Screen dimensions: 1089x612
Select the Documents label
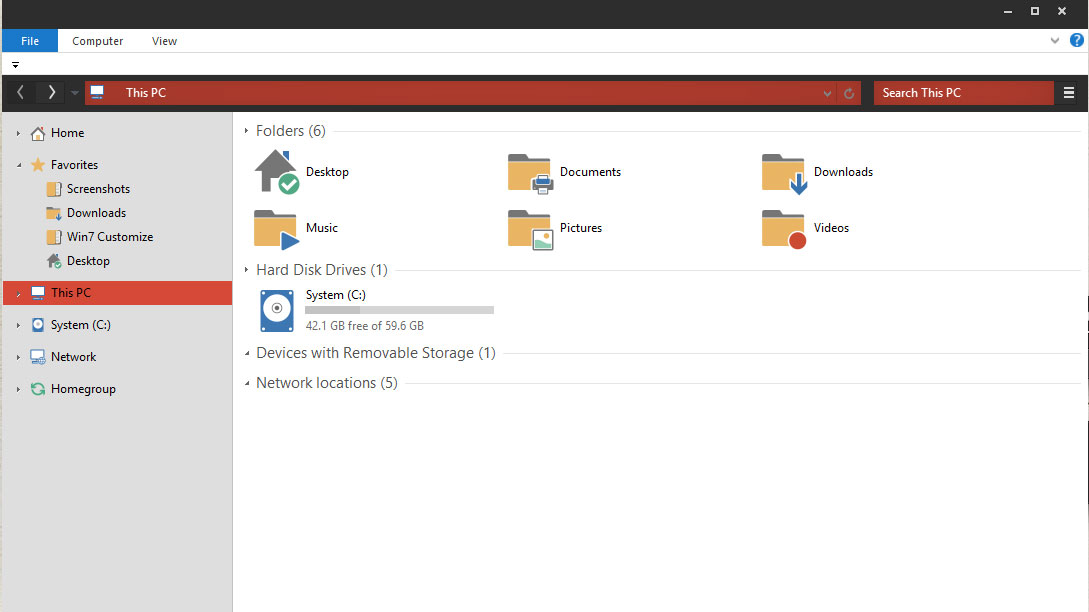point(590,172)
